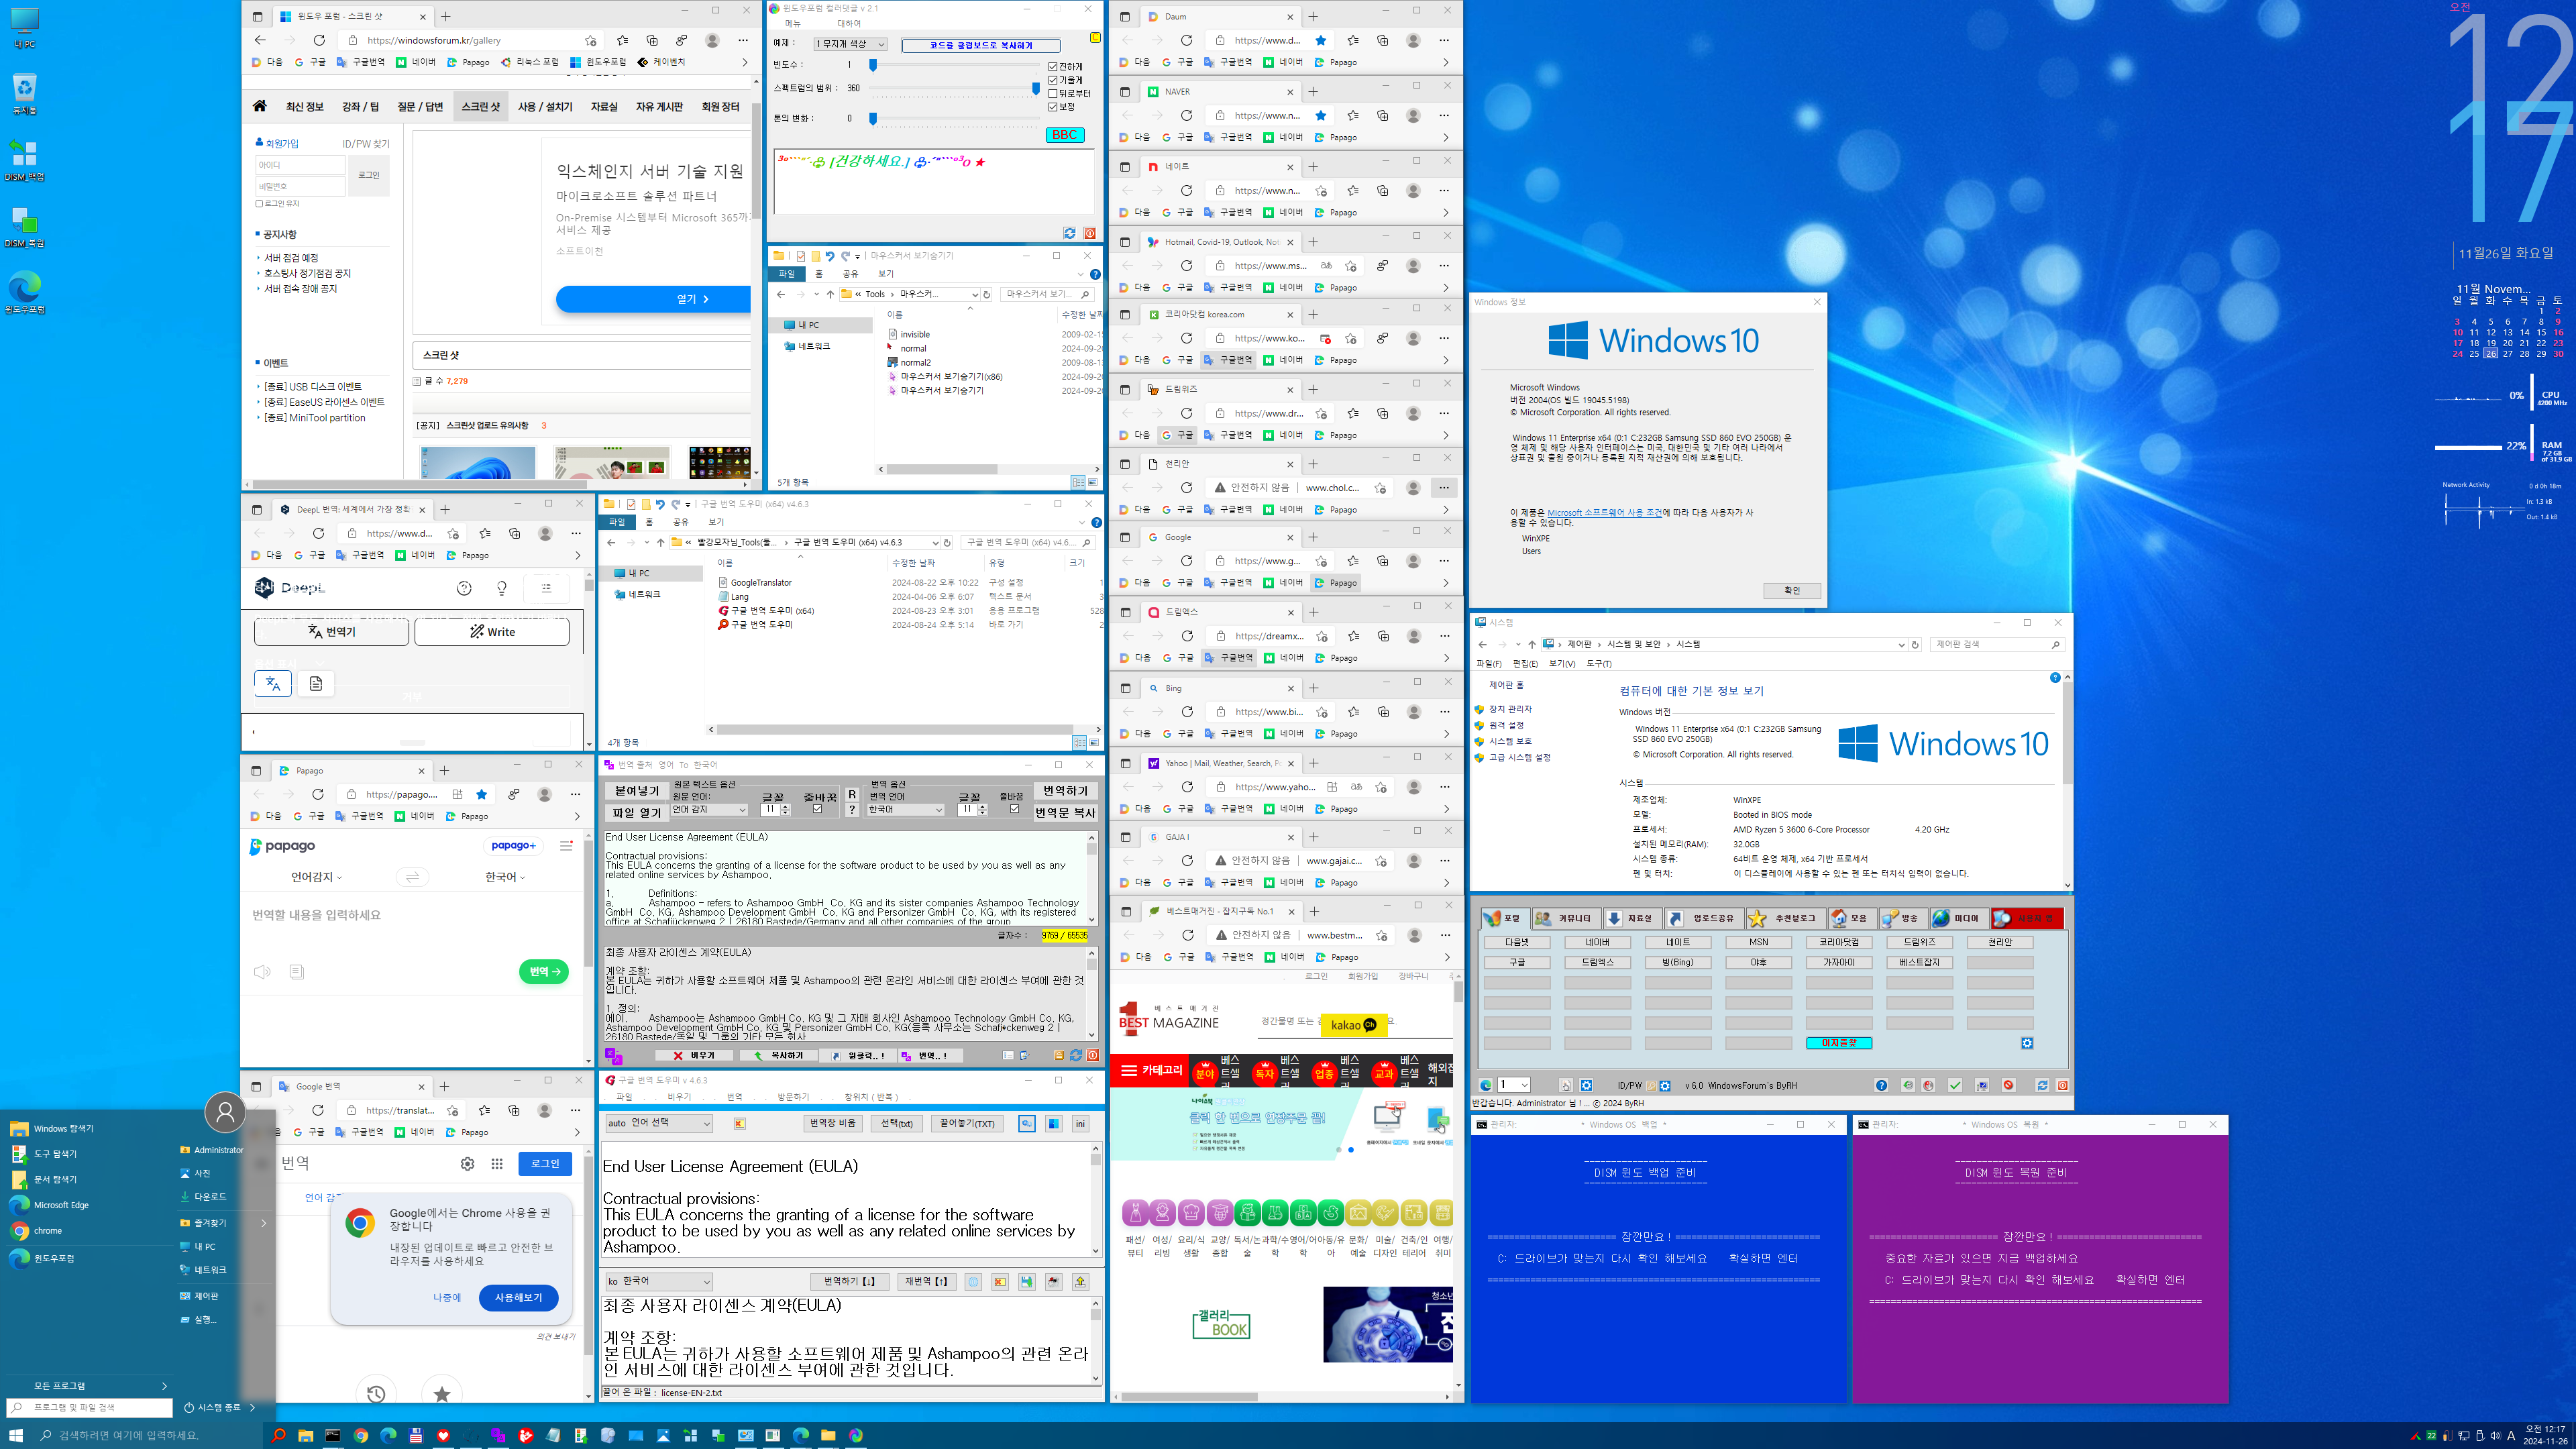The height and width of the screenshot is (1449, 2576).
Task: Click the yellow upload arrow icon in translate helper
Action: coord(1081,1282)
